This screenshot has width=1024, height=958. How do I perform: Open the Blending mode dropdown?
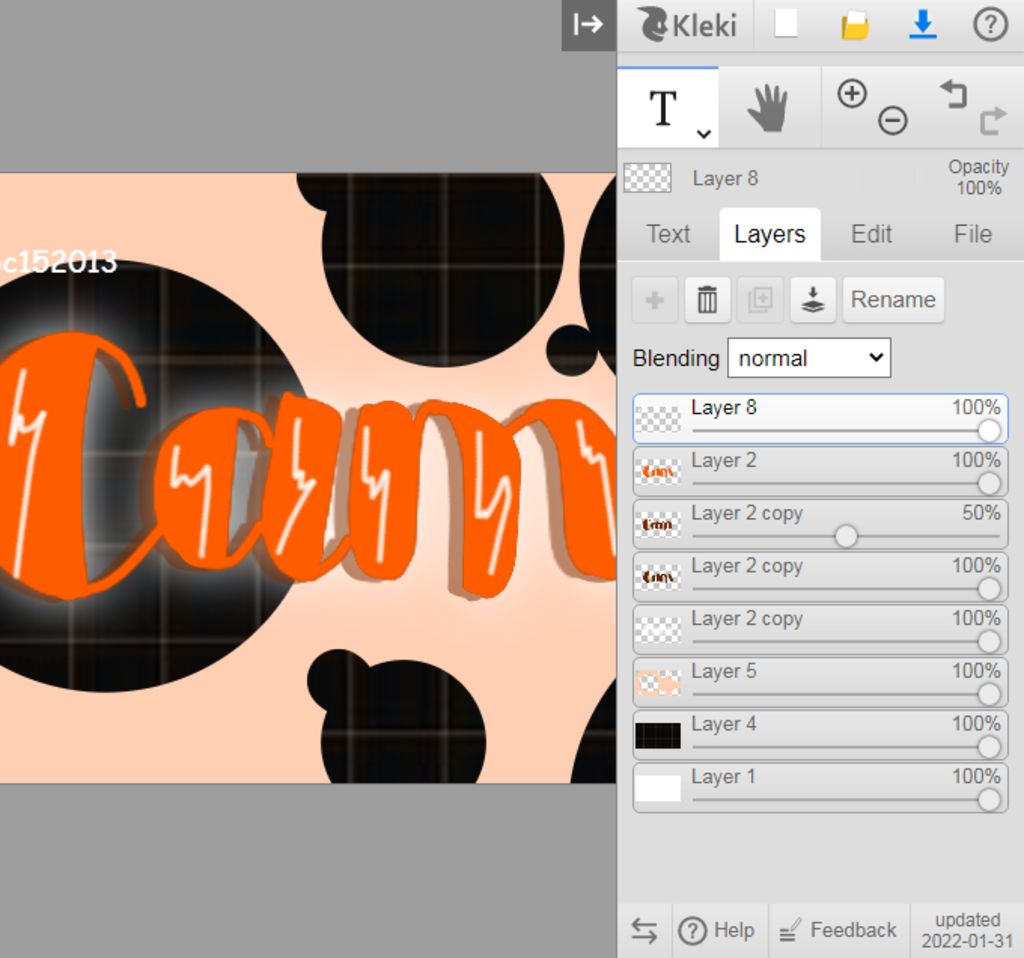click(809, 358)
